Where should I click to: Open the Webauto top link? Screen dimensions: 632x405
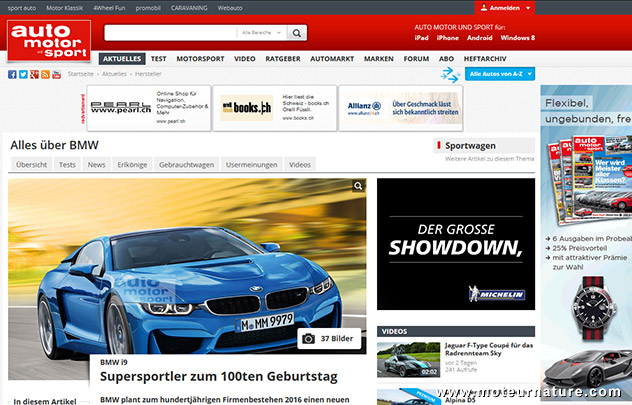pyautogui.click(x=230, y=8)
